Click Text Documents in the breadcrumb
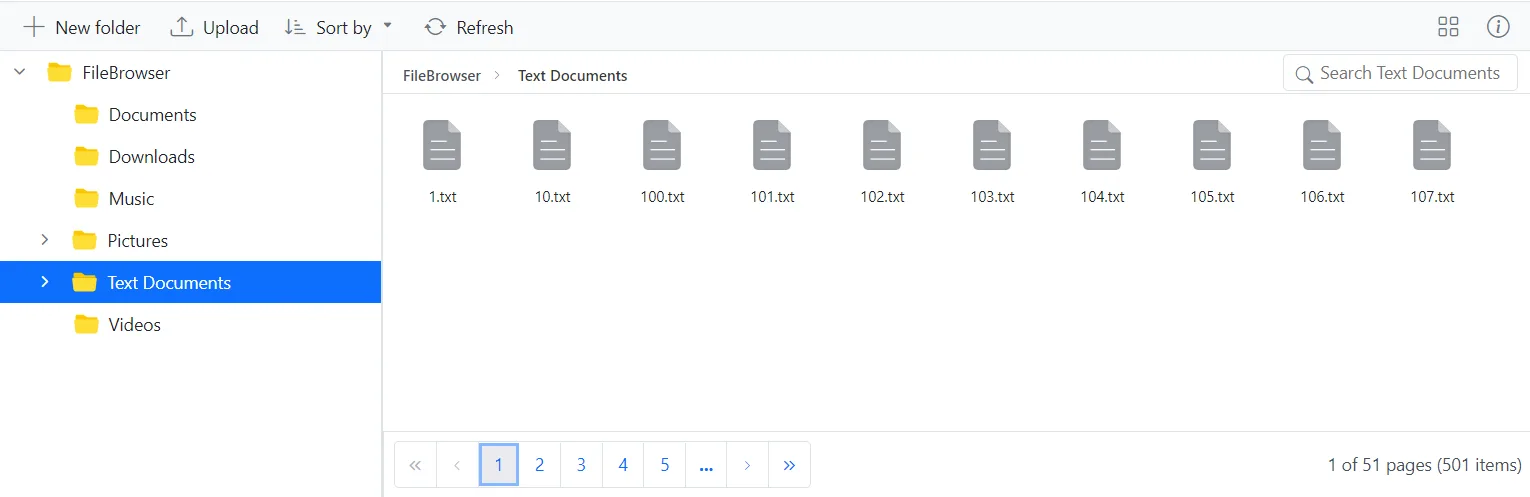 573,76
